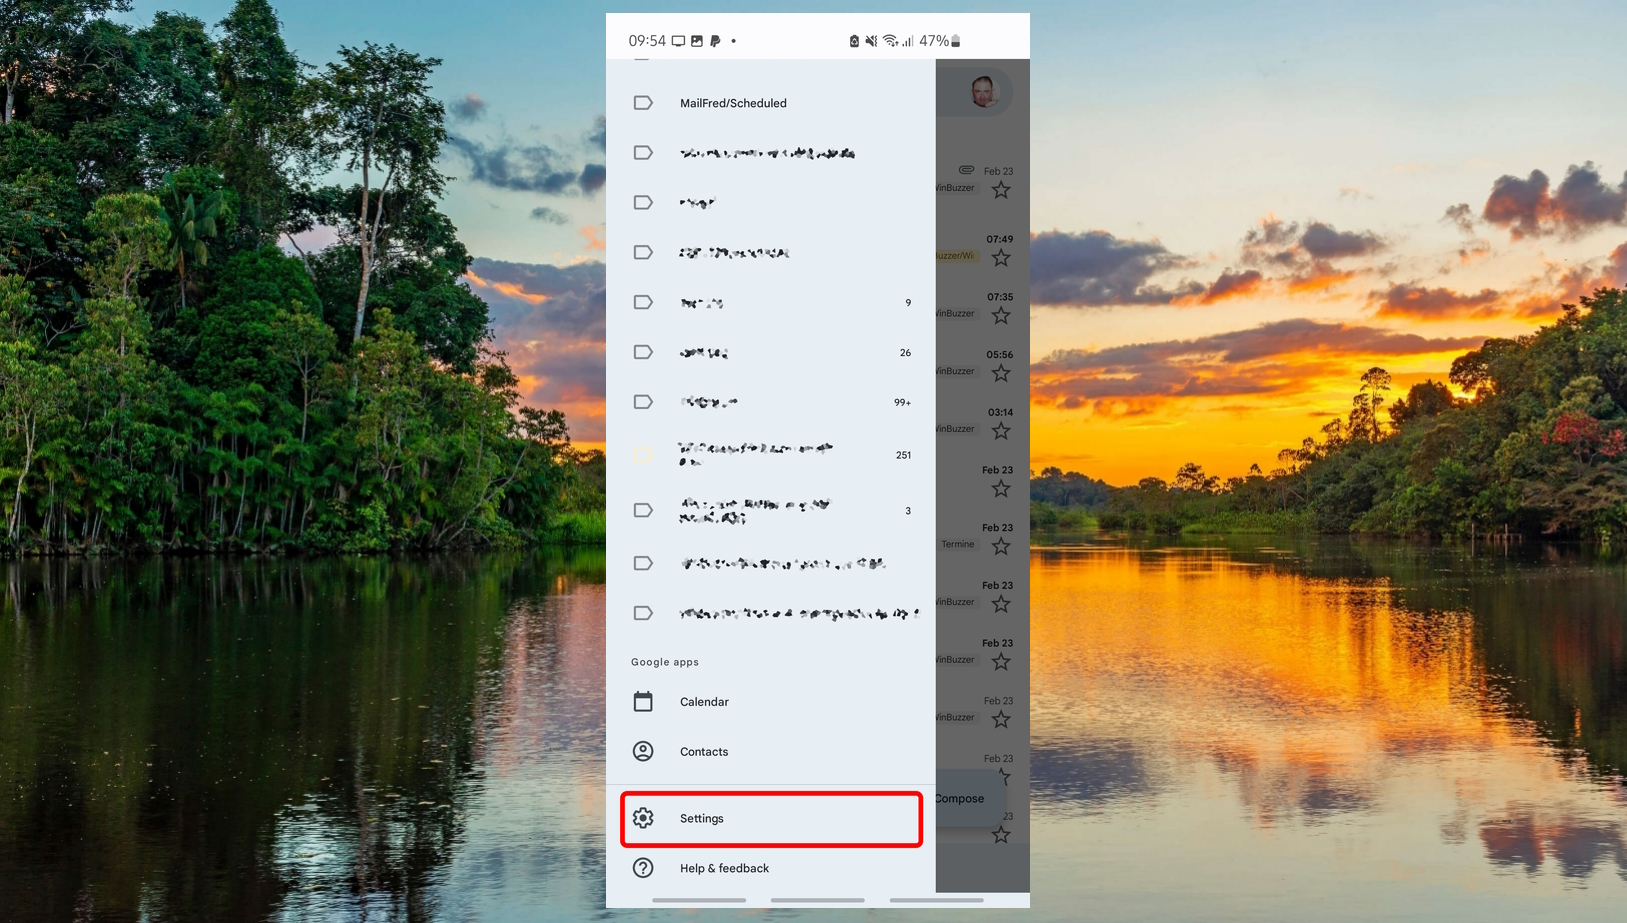Open the MailFred/Scheduled label
Viewport: 1627px width, 923px height.
pos(771,103)
